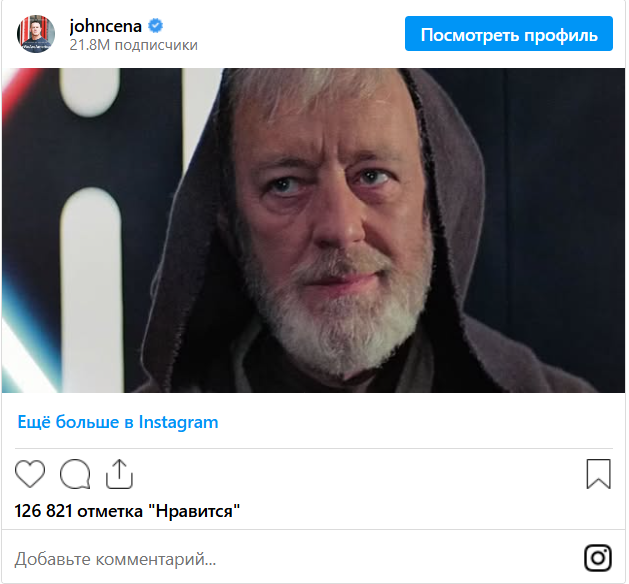Image resolution: width=629 pixels, height=584 pixels.
Task: Save post with the bookmark icon
Action: tap(599, 474)
